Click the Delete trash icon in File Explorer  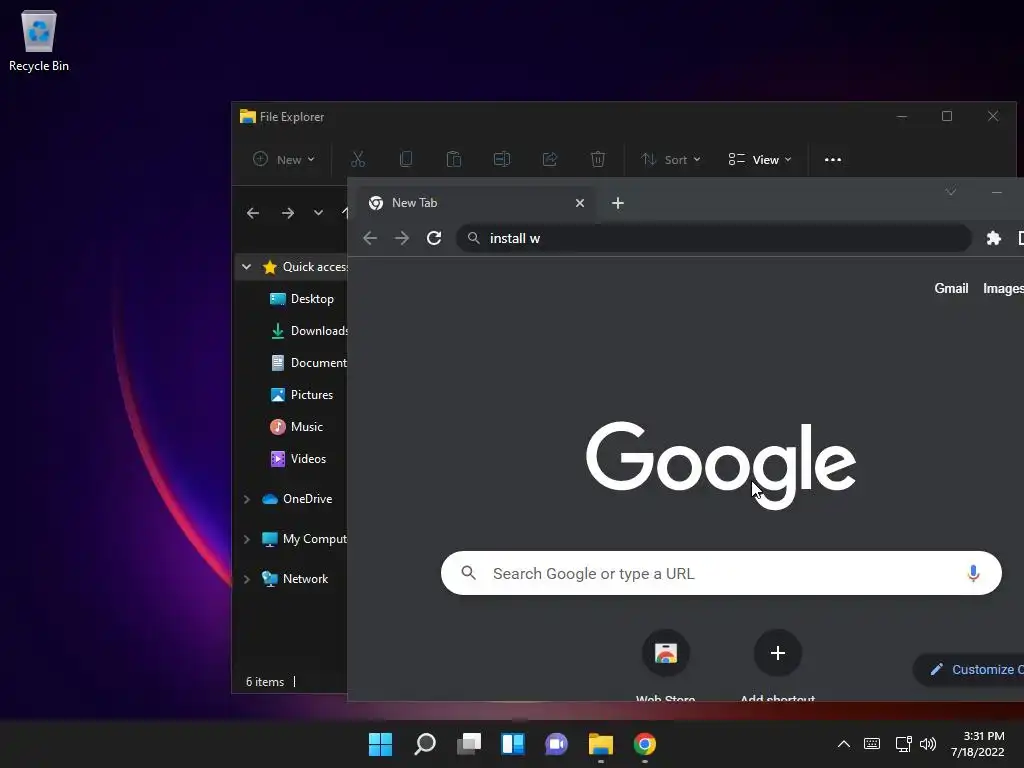point(598,159)
